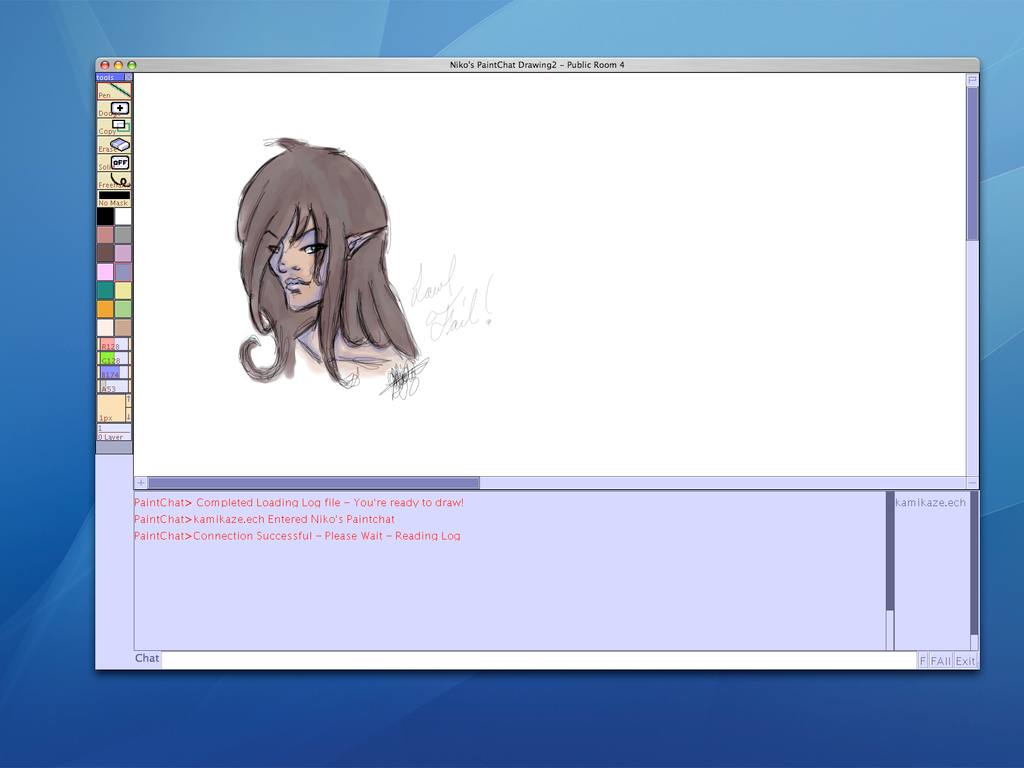The image size is (1024, 768).
Task: Select user kamikaze.ech in the user list
Action: [x=930, y=502]
